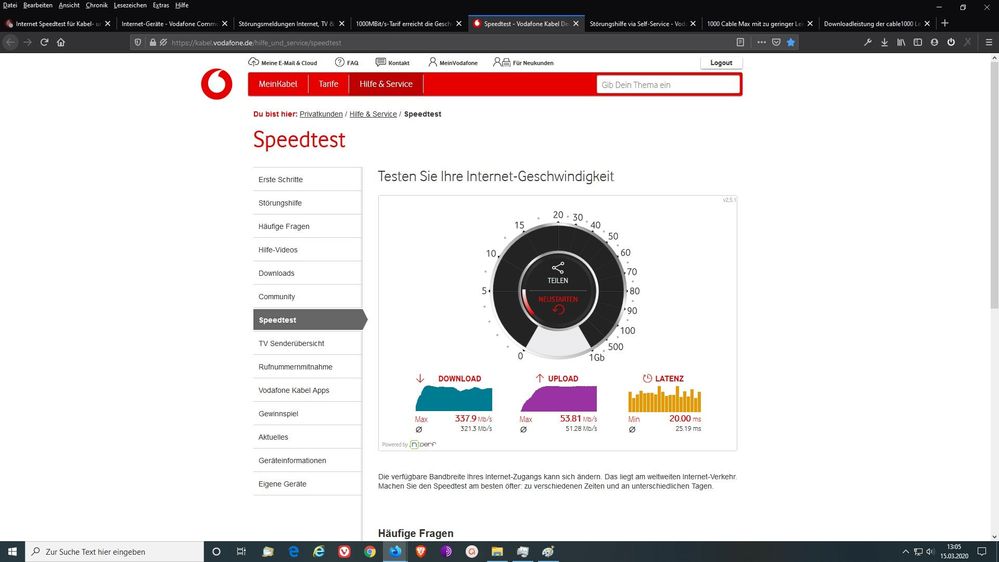The height and width of the screenshot is (562, 999).
Task: Click the Windows taskbar search box
Action: click(115, 551)
